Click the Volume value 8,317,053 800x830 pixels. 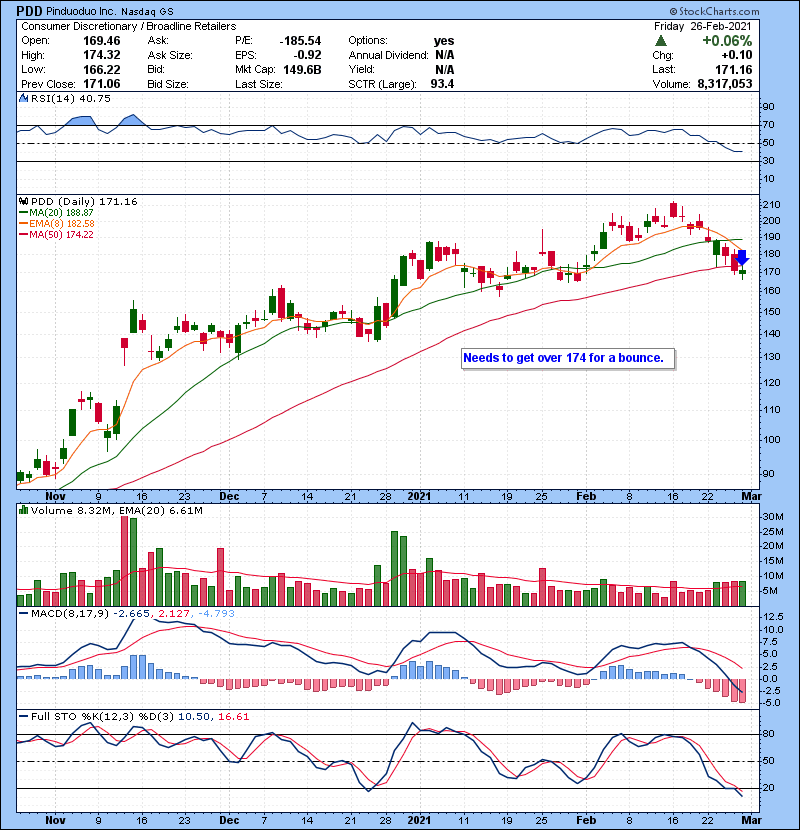click(725, 84)
